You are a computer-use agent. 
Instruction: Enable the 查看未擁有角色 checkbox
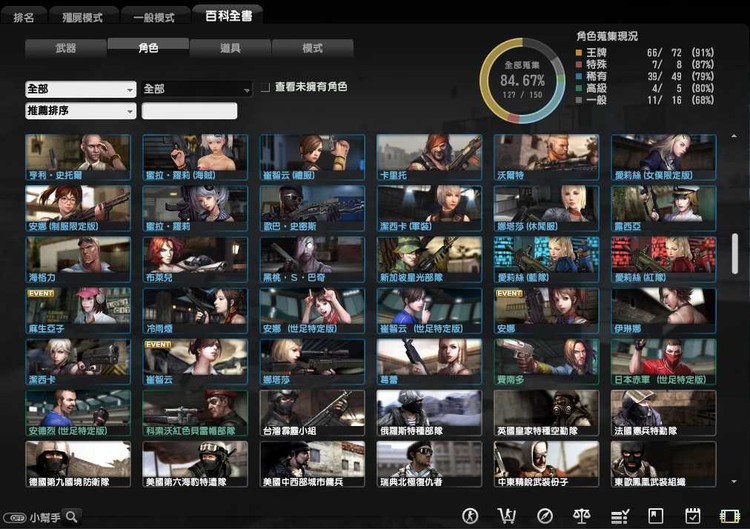click(265, 87)
